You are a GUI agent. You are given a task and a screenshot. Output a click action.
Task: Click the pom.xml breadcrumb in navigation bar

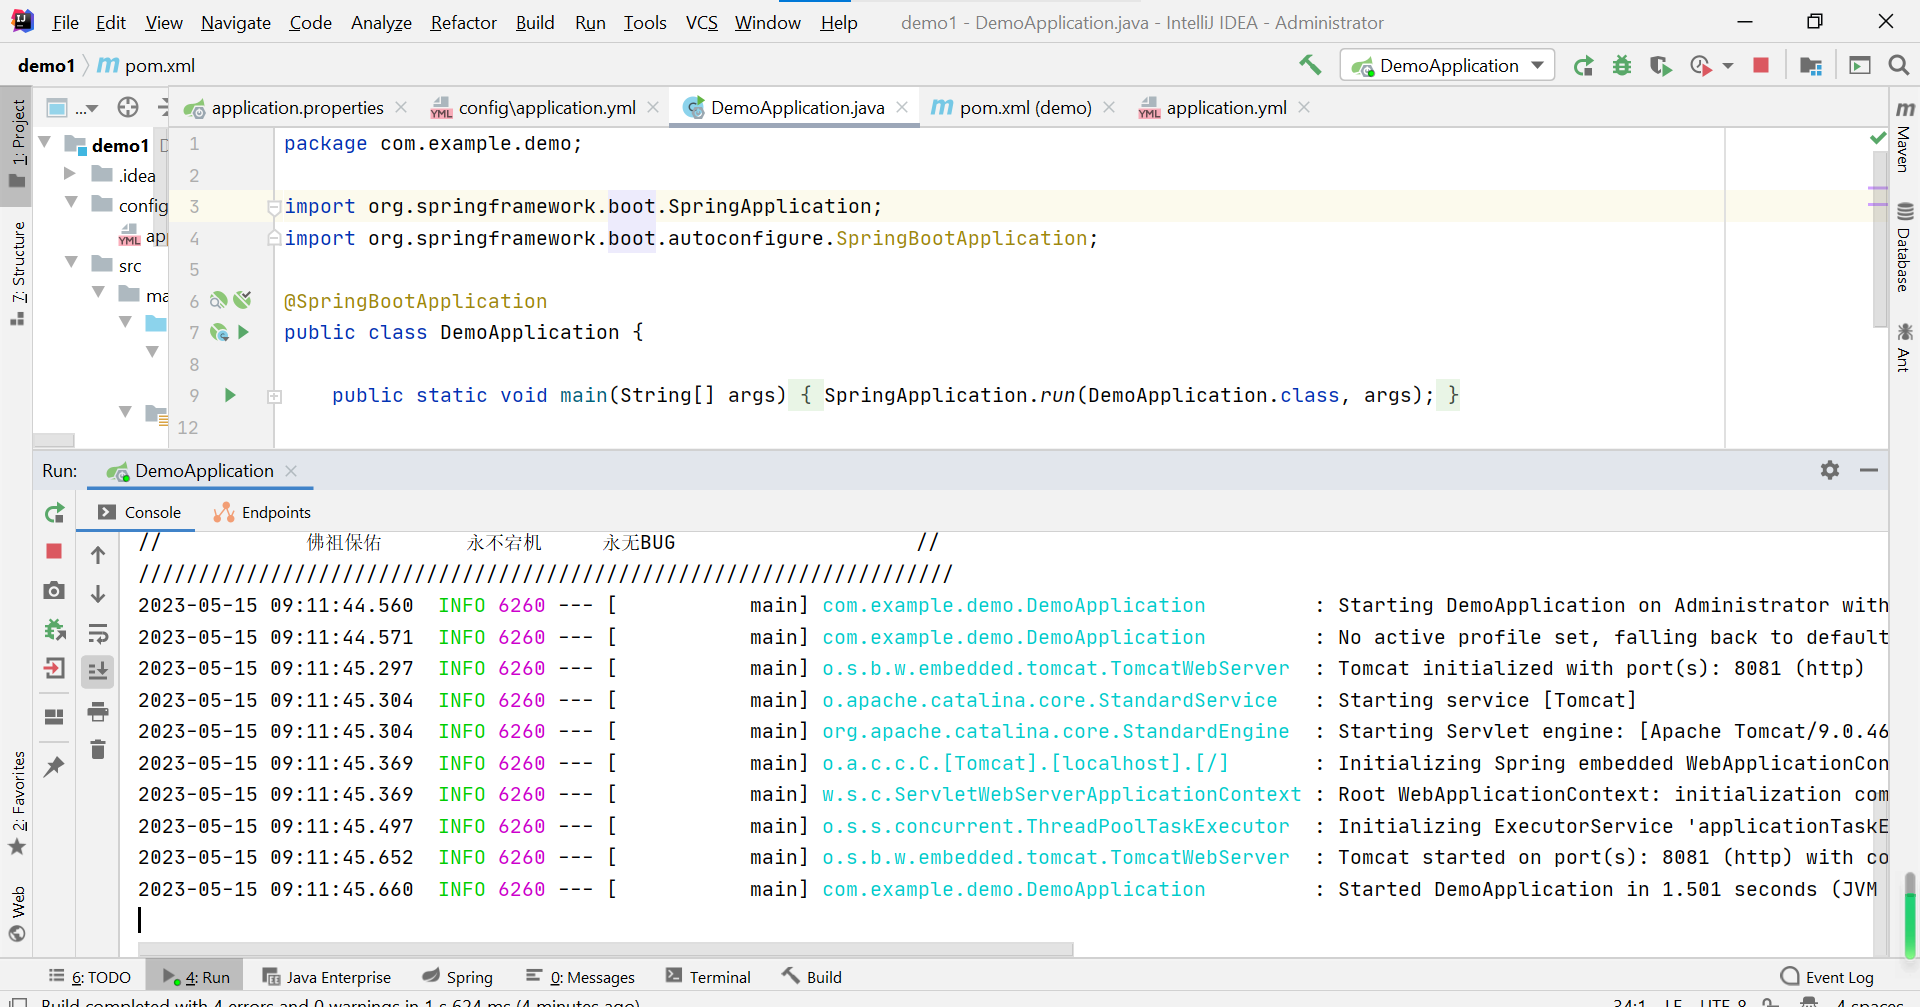[146, 65]
